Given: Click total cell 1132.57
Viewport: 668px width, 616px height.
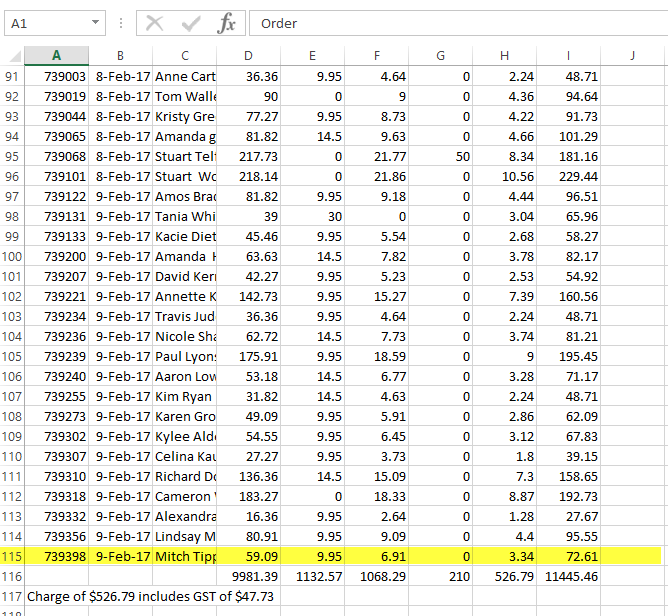Looking at the screenshot, I should coord(312,576).
